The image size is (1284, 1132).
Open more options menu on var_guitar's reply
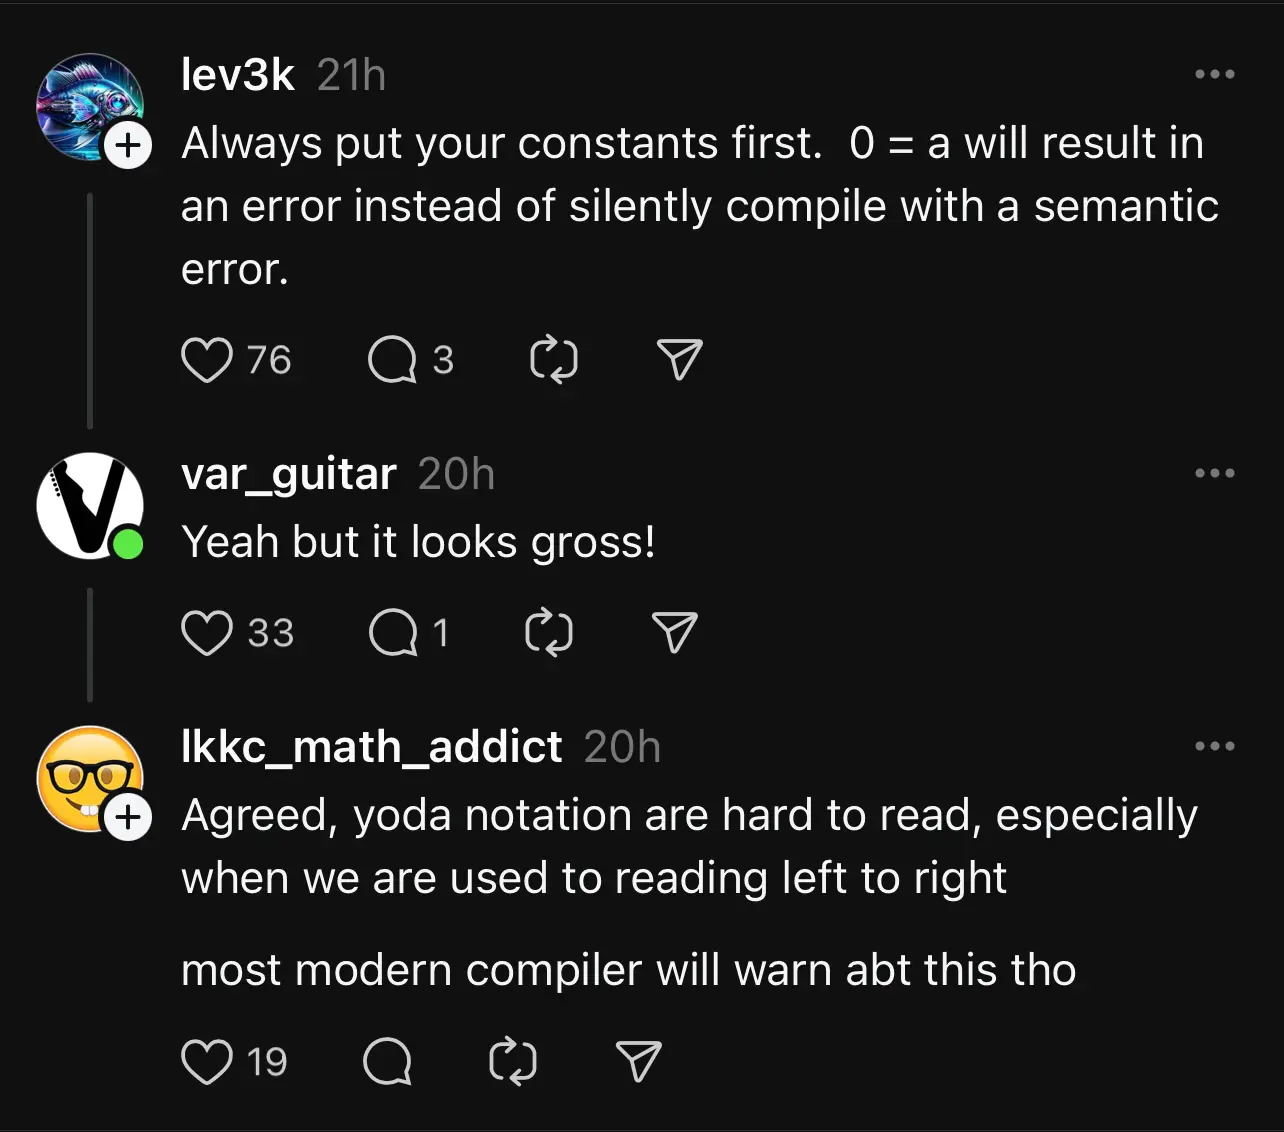(x=1215, y=473)
